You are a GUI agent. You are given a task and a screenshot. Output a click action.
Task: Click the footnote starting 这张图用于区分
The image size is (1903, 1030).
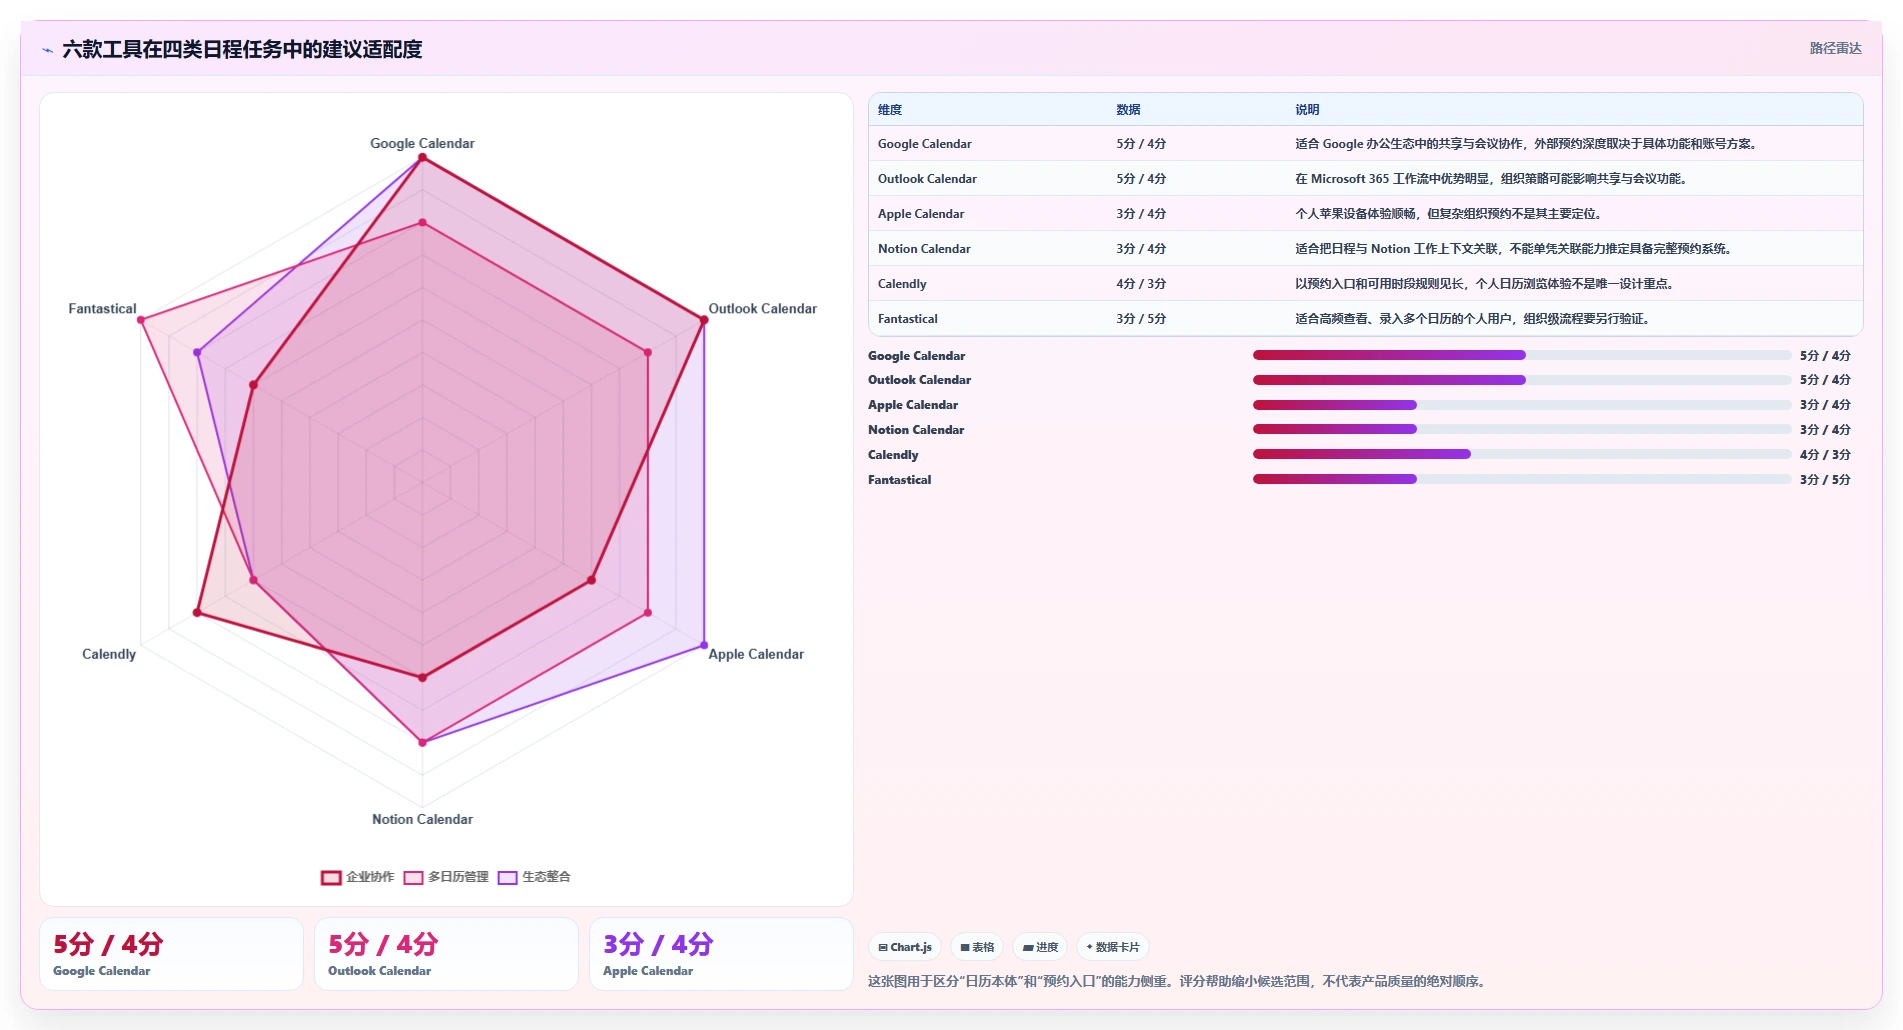[x=1178, y=981]
